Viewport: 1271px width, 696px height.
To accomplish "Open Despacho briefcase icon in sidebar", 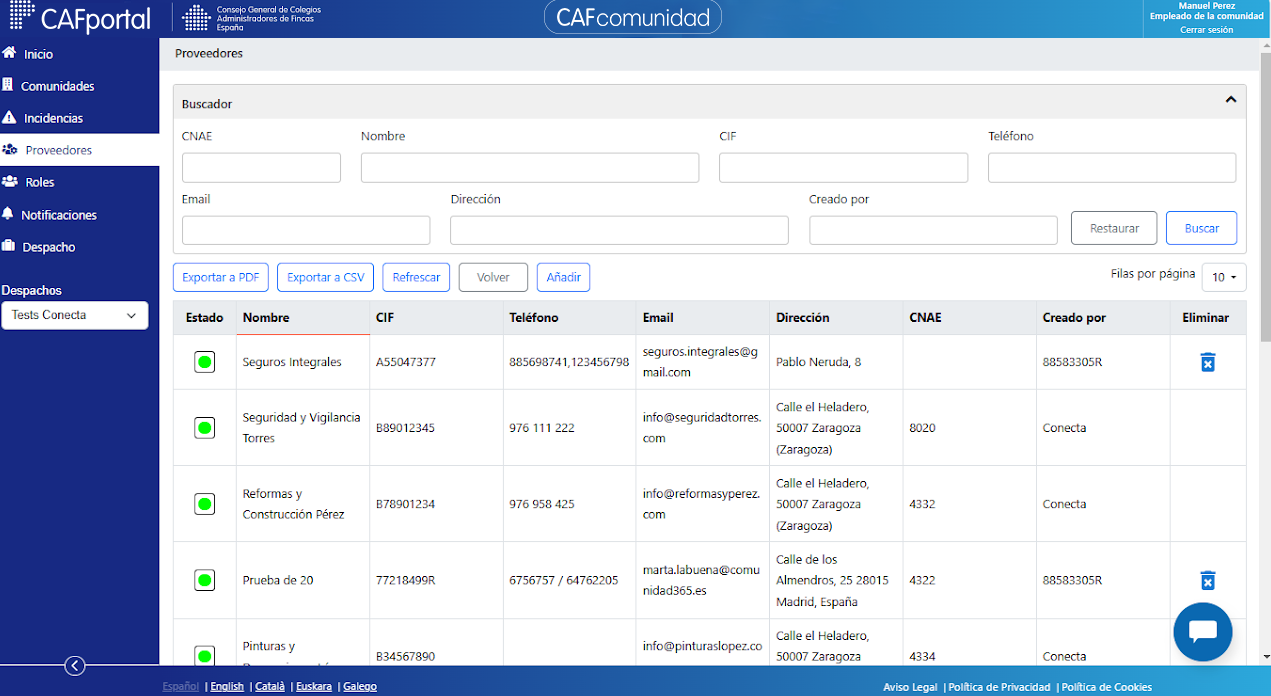I will (x=9, y=246).
